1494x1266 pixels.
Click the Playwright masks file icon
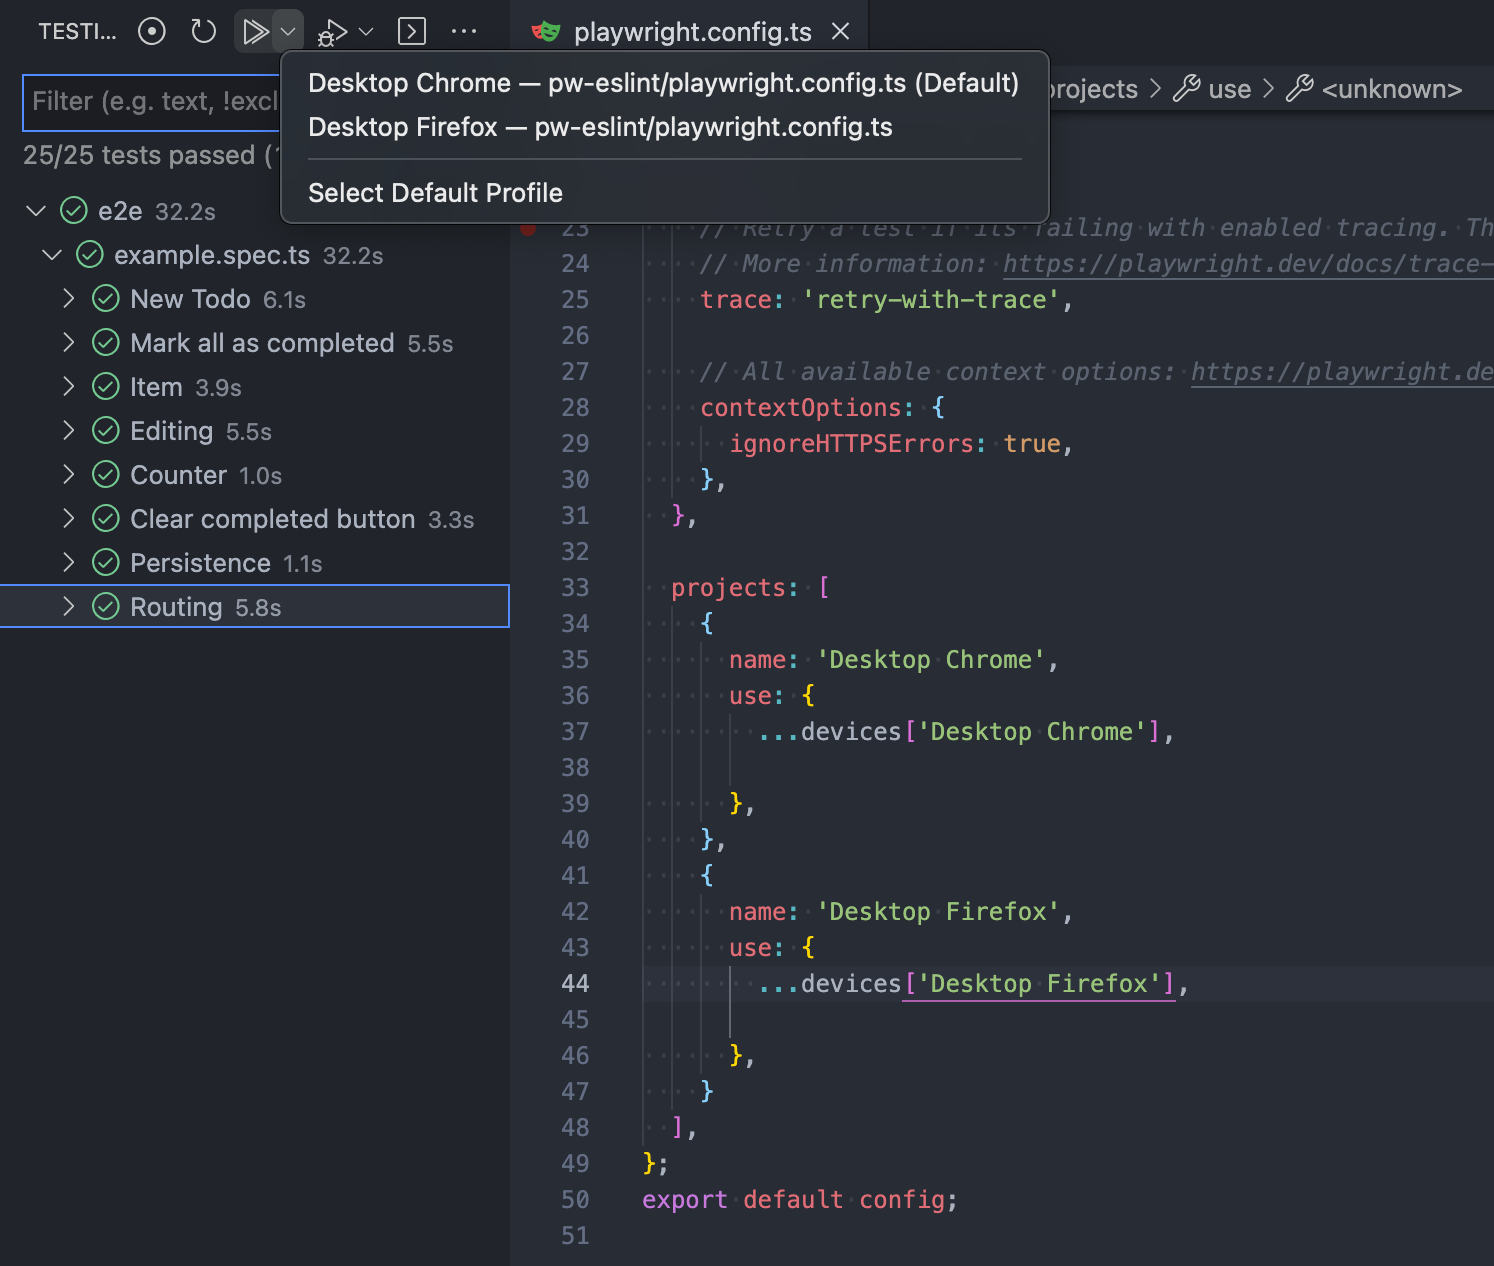coord(546,32)
